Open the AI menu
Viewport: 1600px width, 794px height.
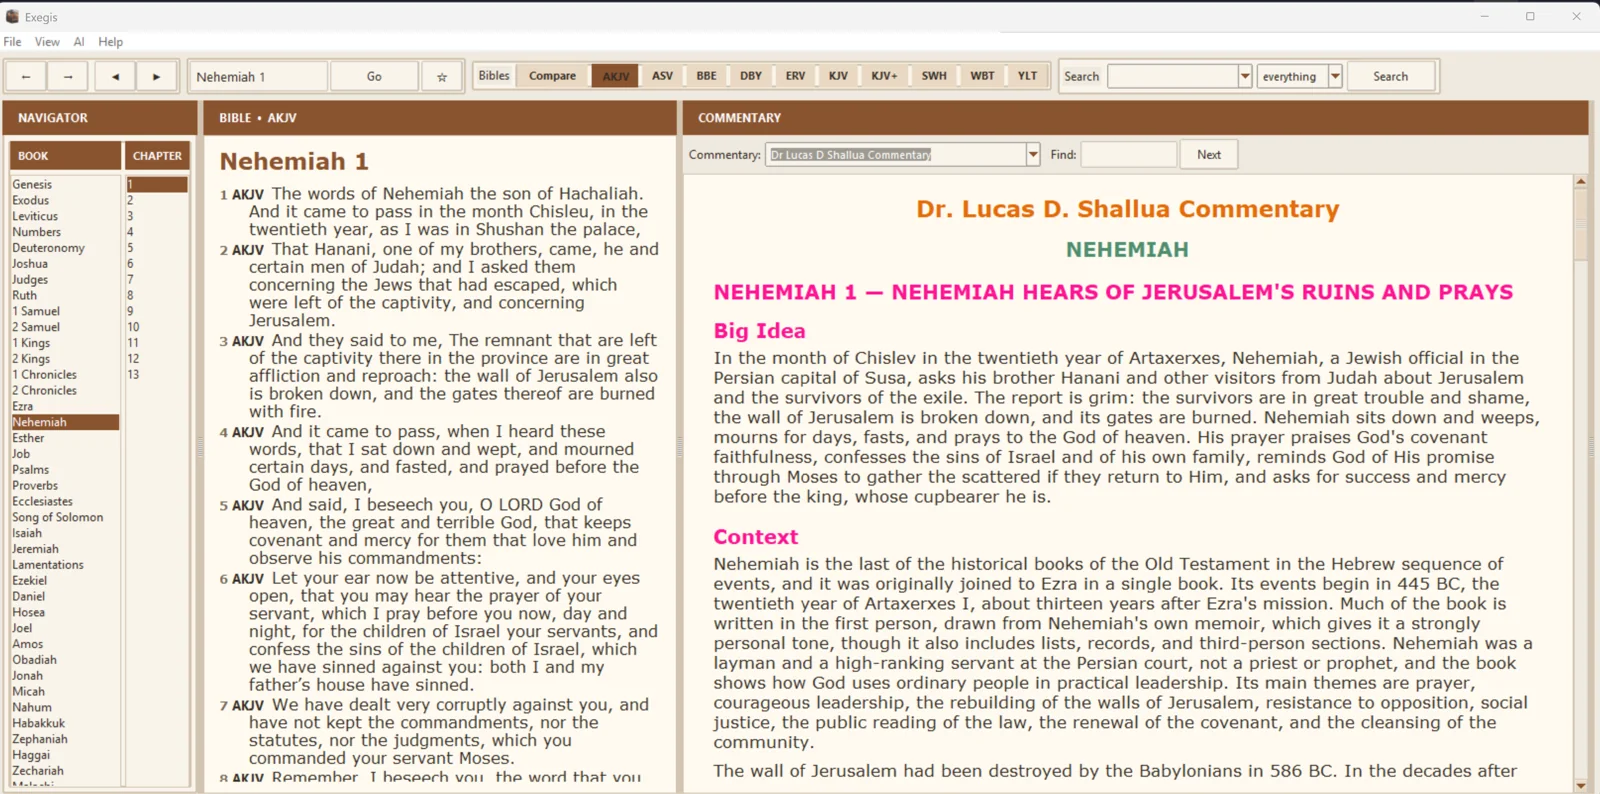(x=79, y=42)
